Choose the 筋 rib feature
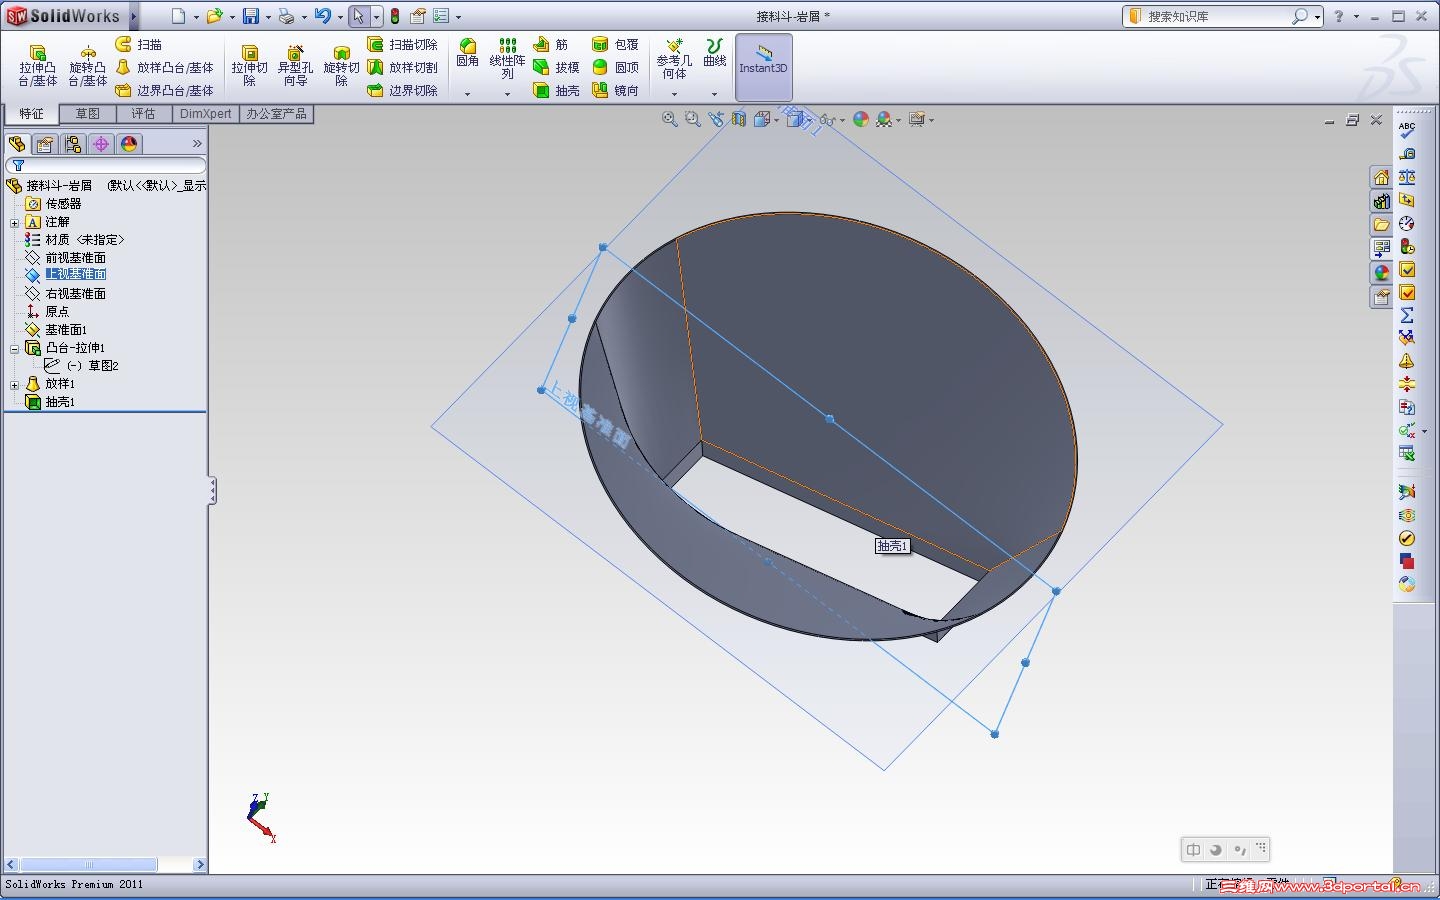Image resolution: width=1440 pixels, height=900 pixels. pos(551,44)
